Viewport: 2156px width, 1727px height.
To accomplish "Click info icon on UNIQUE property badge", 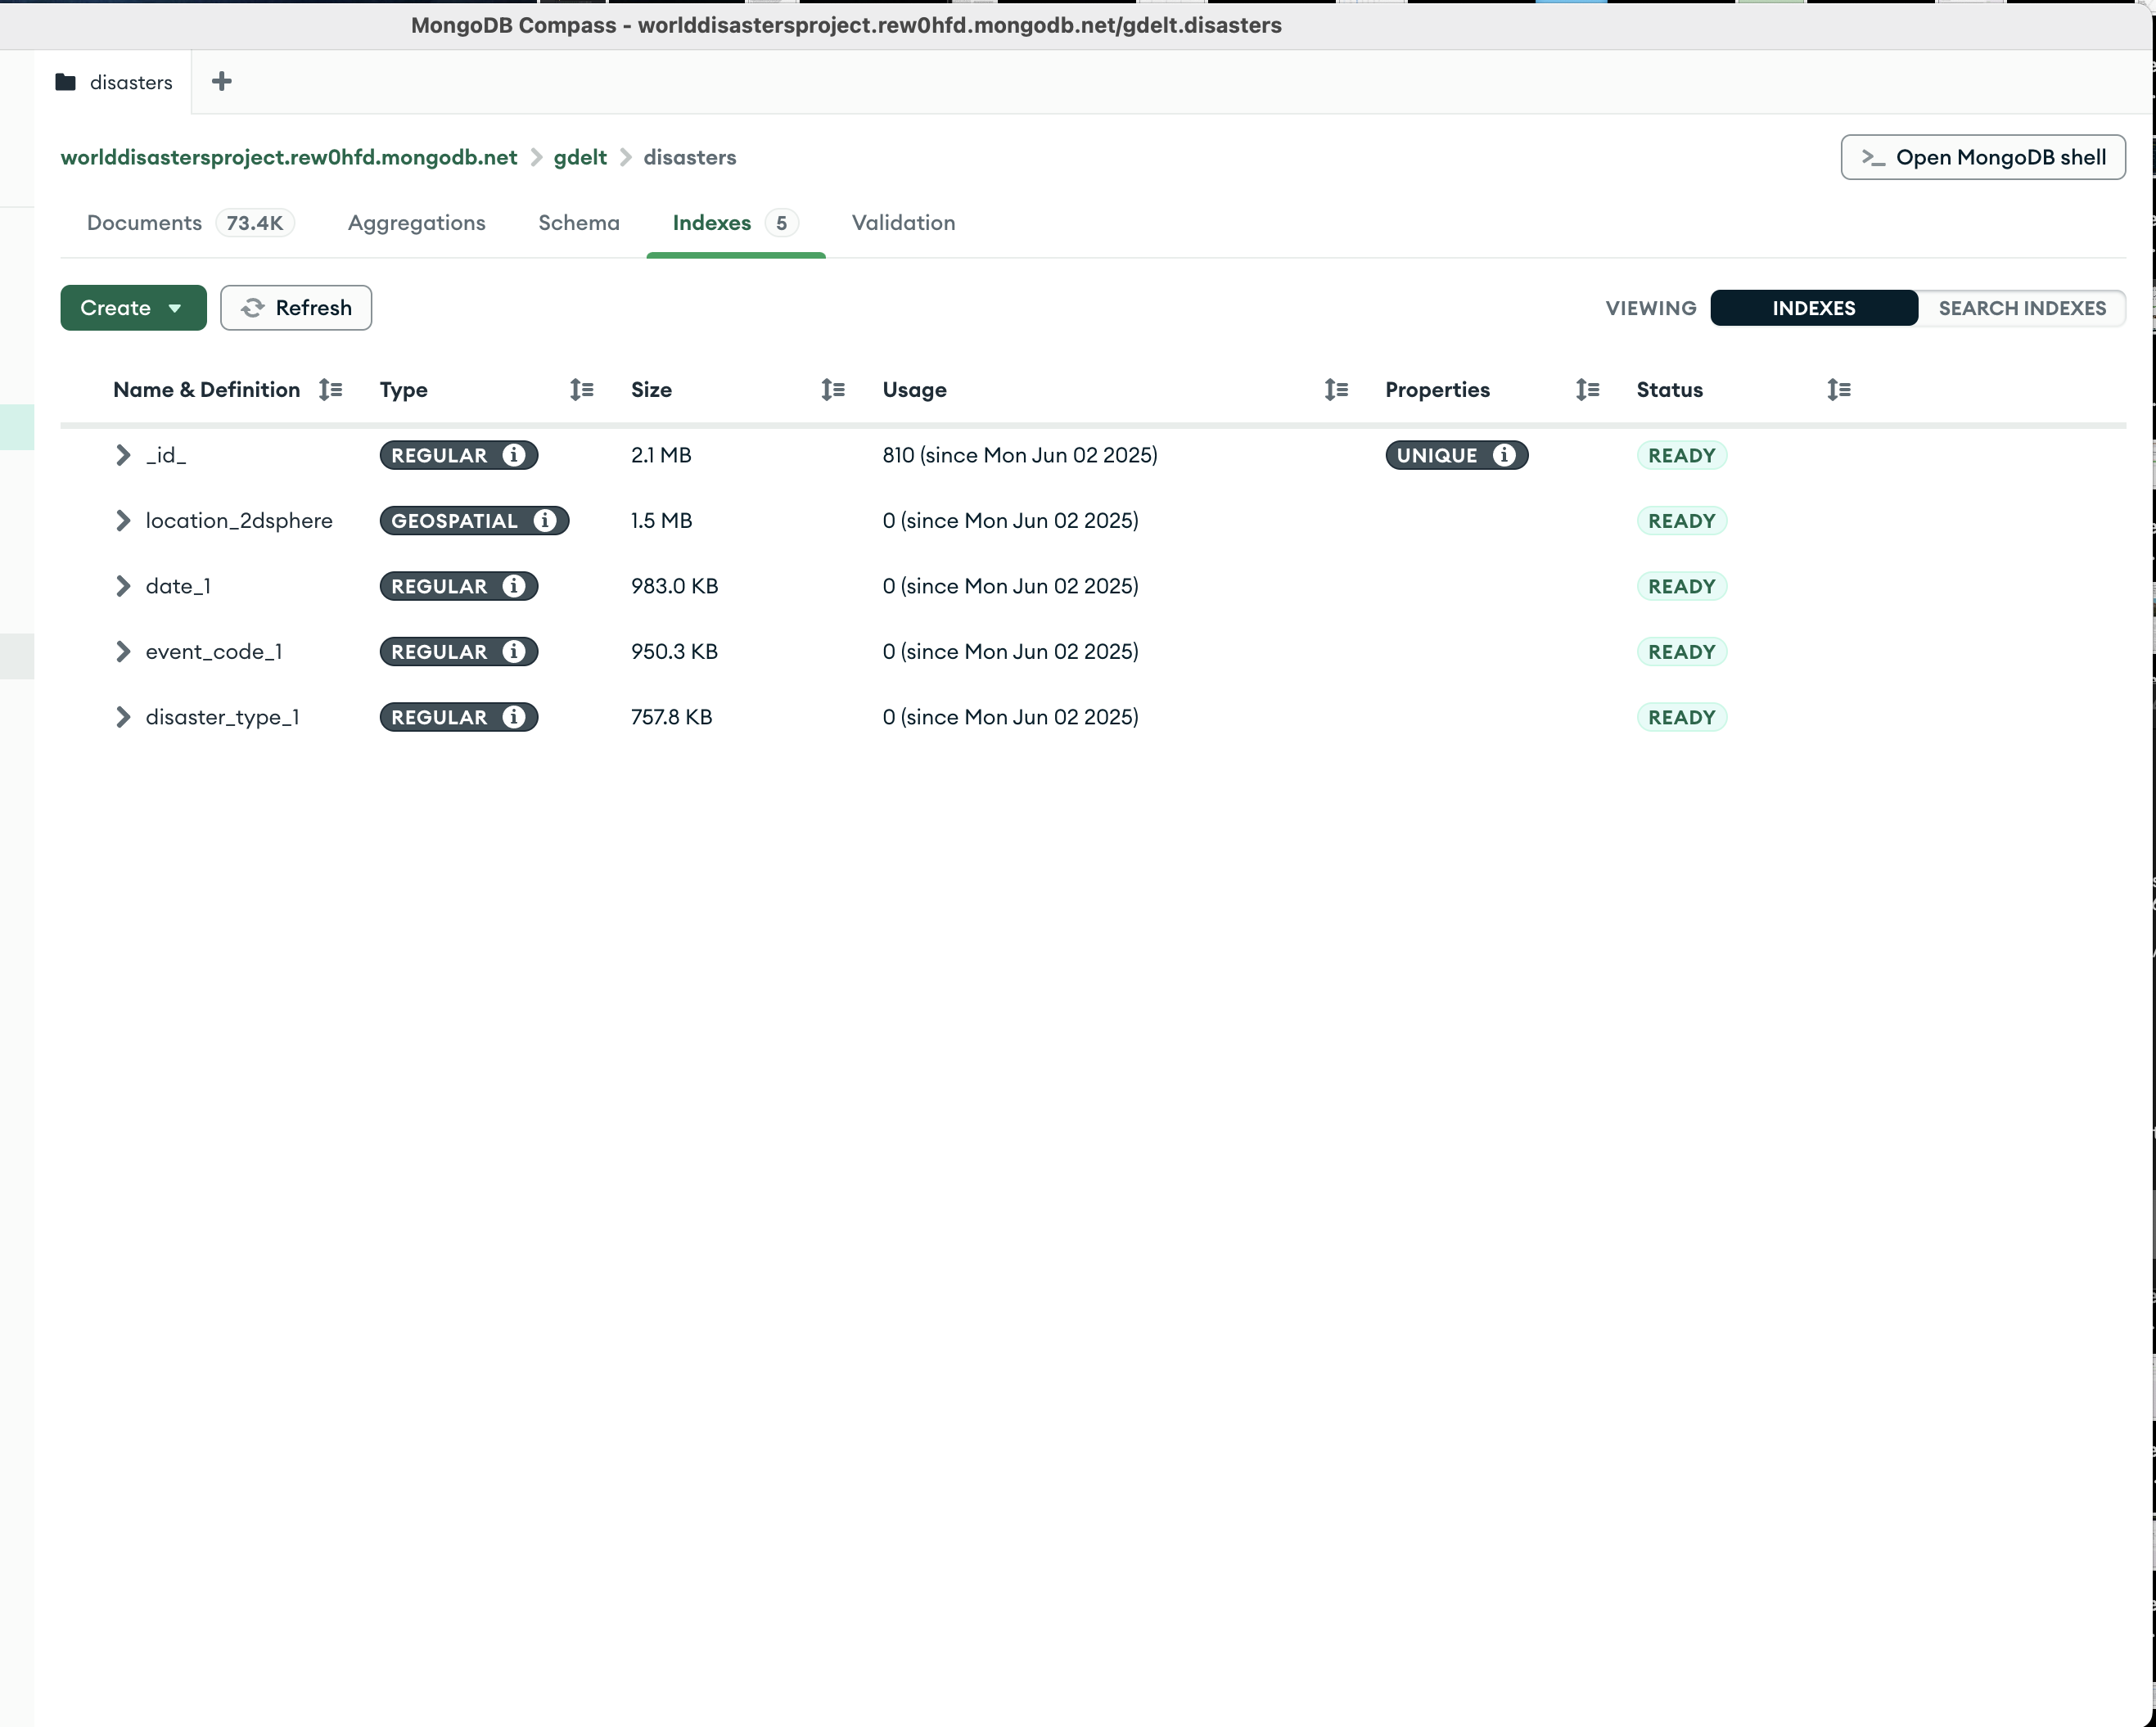I will tap(1503, 455).
